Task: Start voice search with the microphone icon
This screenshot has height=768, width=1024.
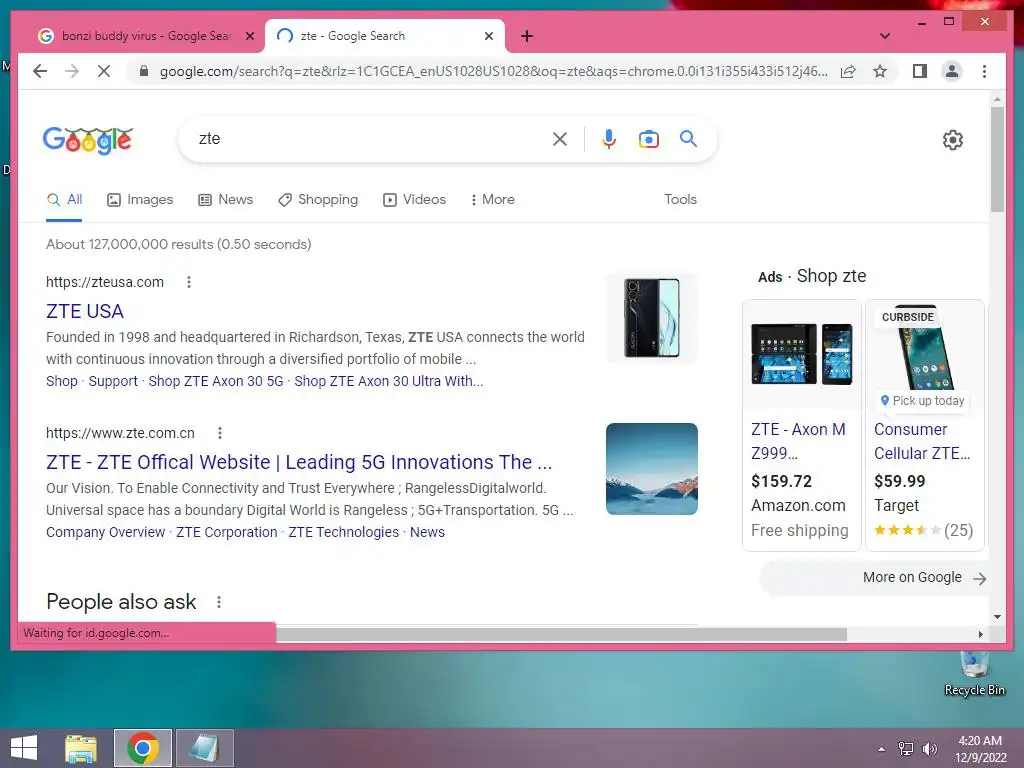Action: (609, 138)
